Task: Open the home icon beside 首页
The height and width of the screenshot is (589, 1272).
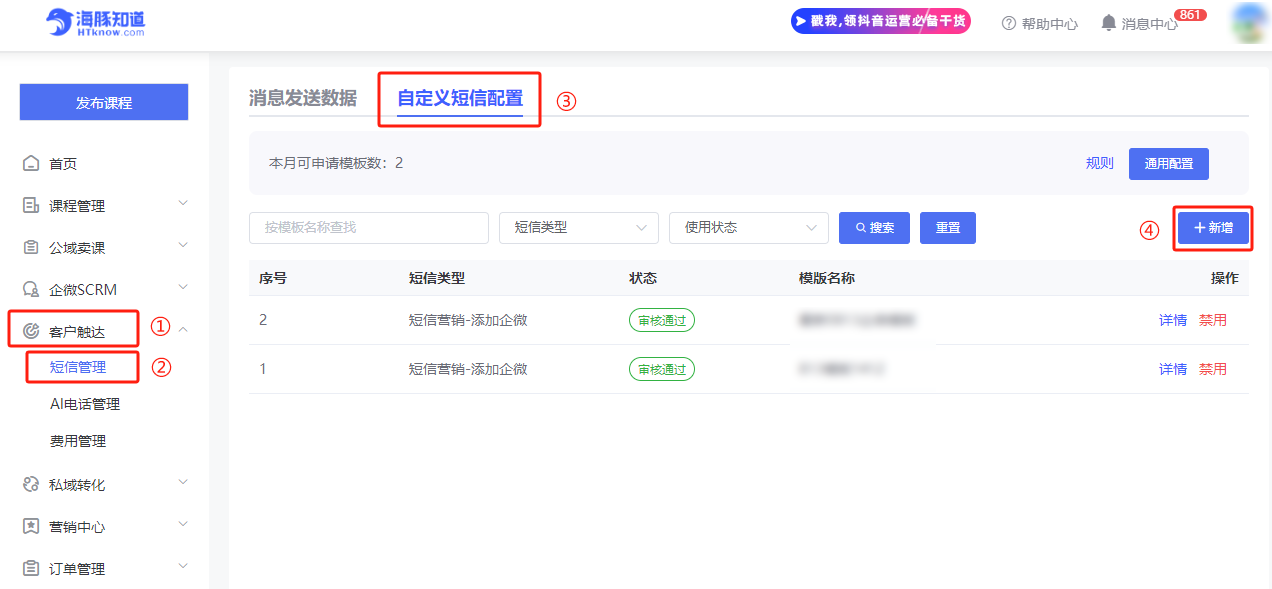Action: pyautogui.click(x=31, y=164)
